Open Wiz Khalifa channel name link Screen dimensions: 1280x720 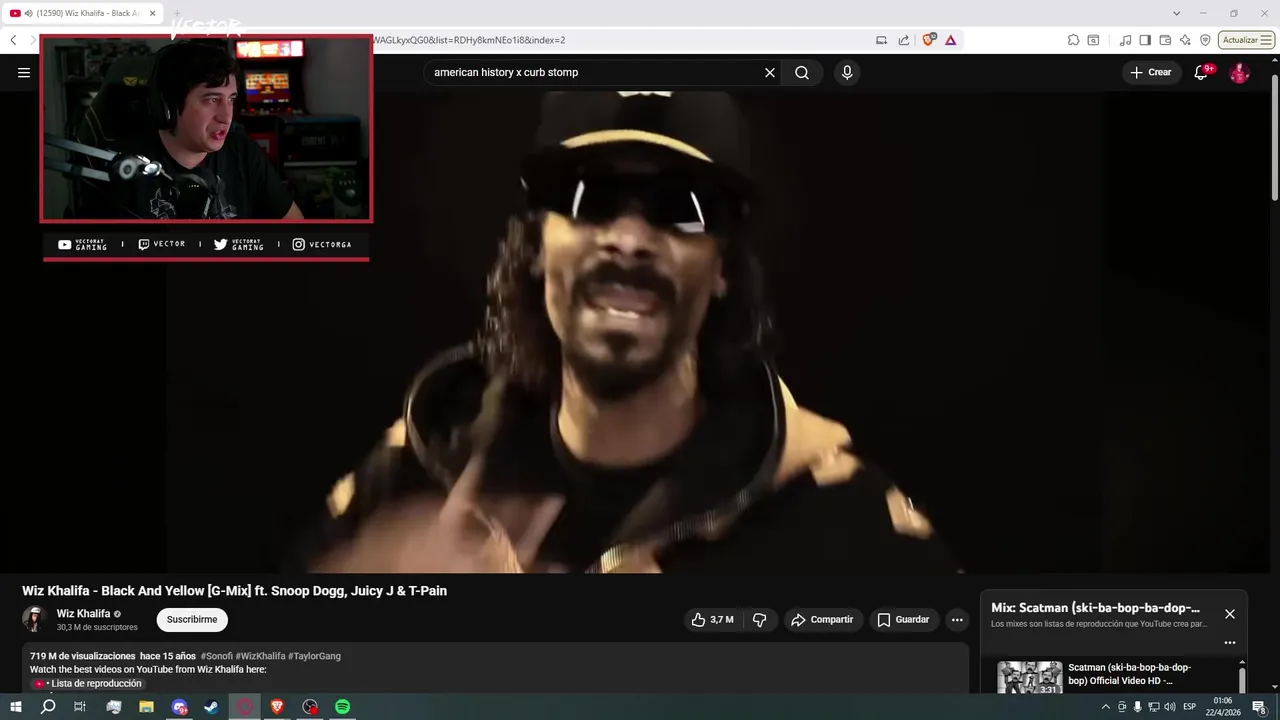pos(83,614)
